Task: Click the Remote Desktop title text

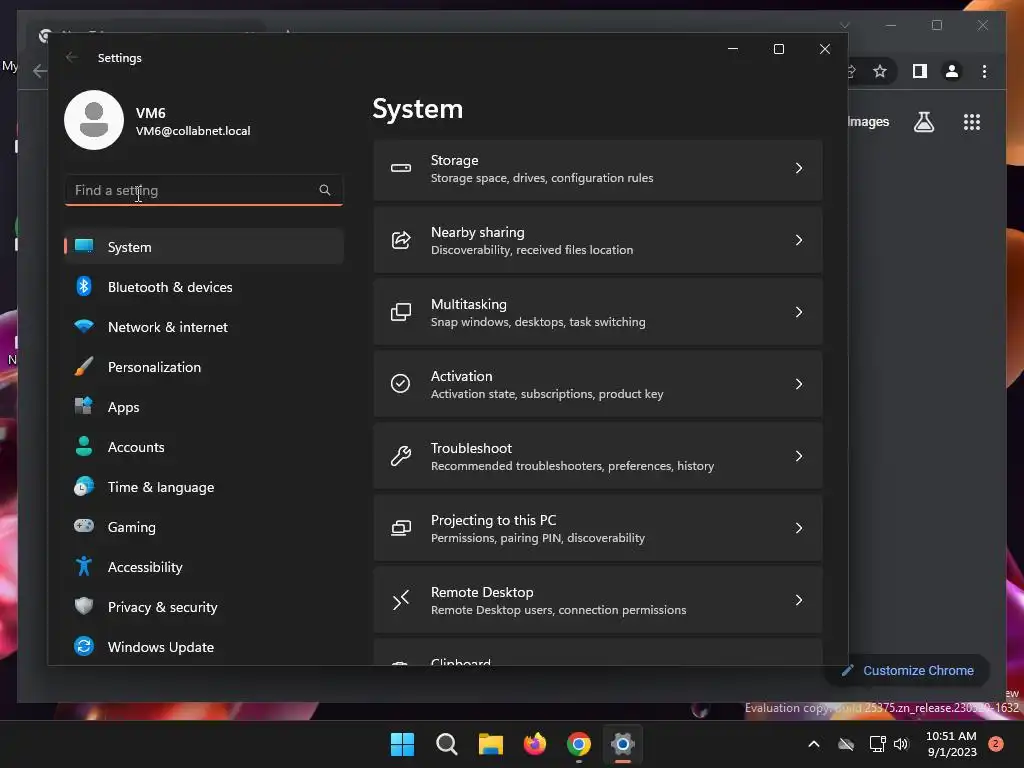Action: tap(482, 592)
